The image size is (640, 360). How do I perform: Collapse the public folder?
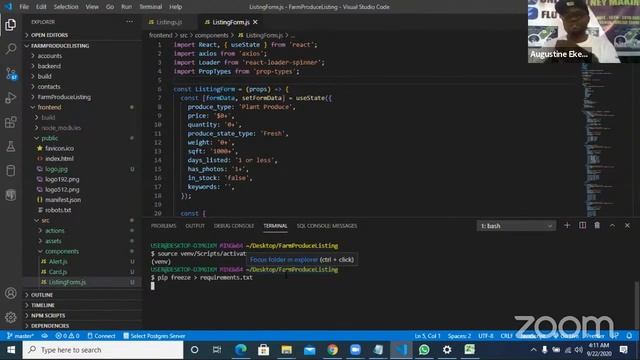(49, 138)
